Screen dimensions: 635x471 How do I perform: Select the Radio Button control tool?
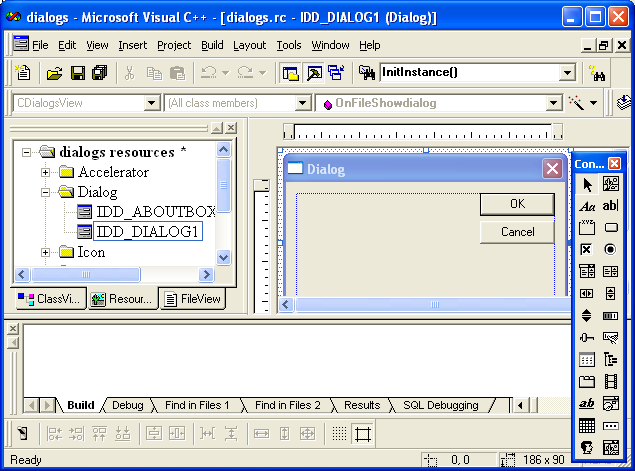point(611,249)
